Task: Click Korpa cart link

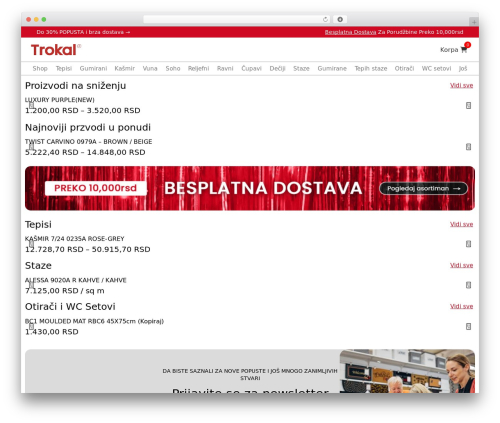Action: [x=449, y=50]
